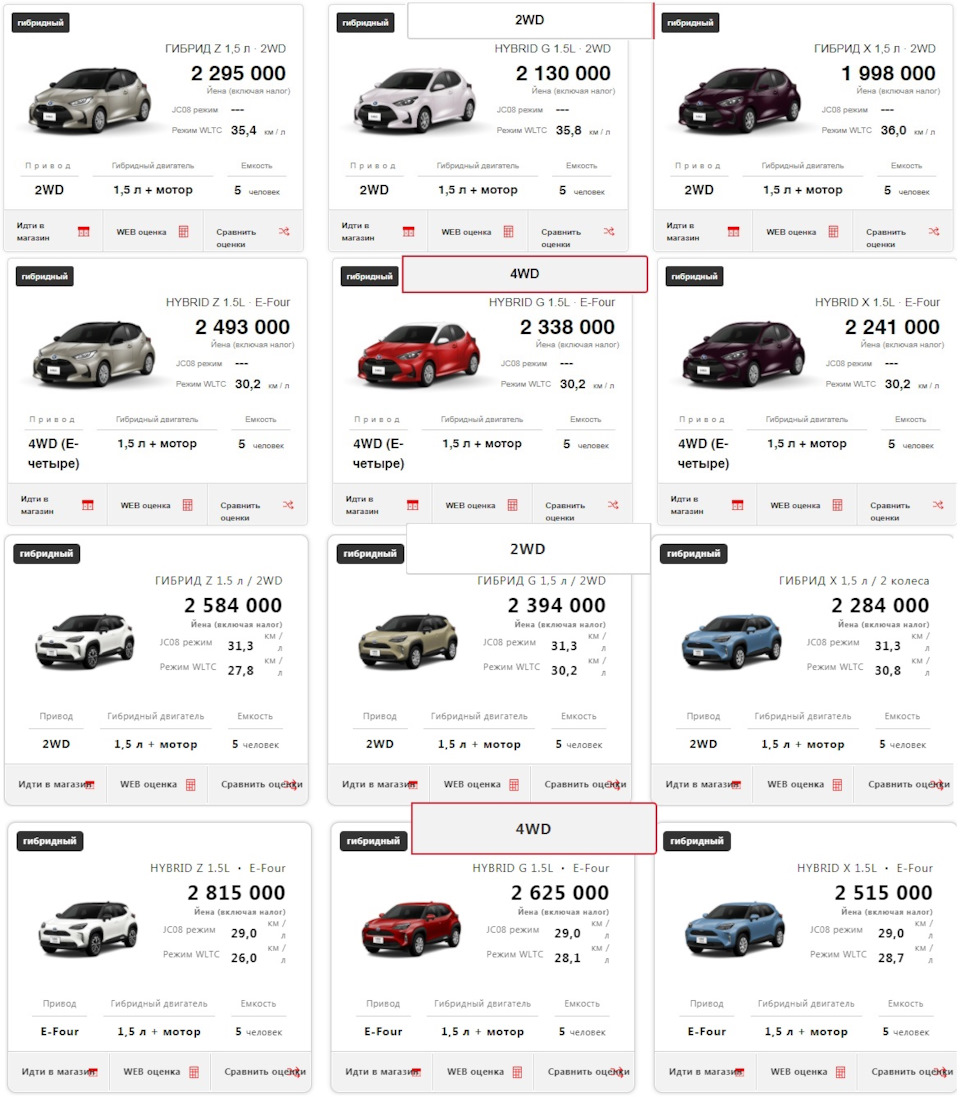This screenshot has width=960, height=1097.
Task: Click the price "2 338 000"
Action: [x=567, y=327]
